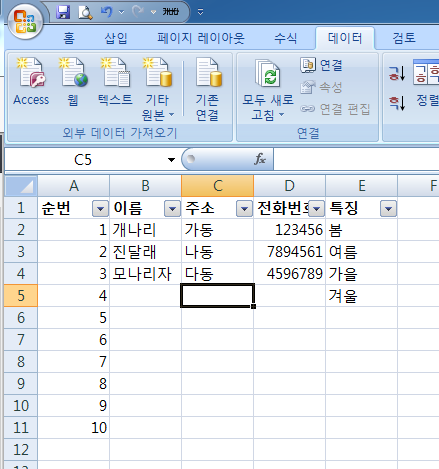Select column A header
This screenshot has width=439, height=469.
[74, 186]
